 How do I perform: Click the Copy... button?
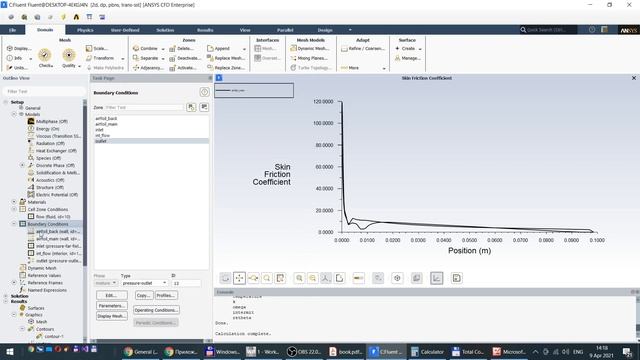[x=143, y=295]
